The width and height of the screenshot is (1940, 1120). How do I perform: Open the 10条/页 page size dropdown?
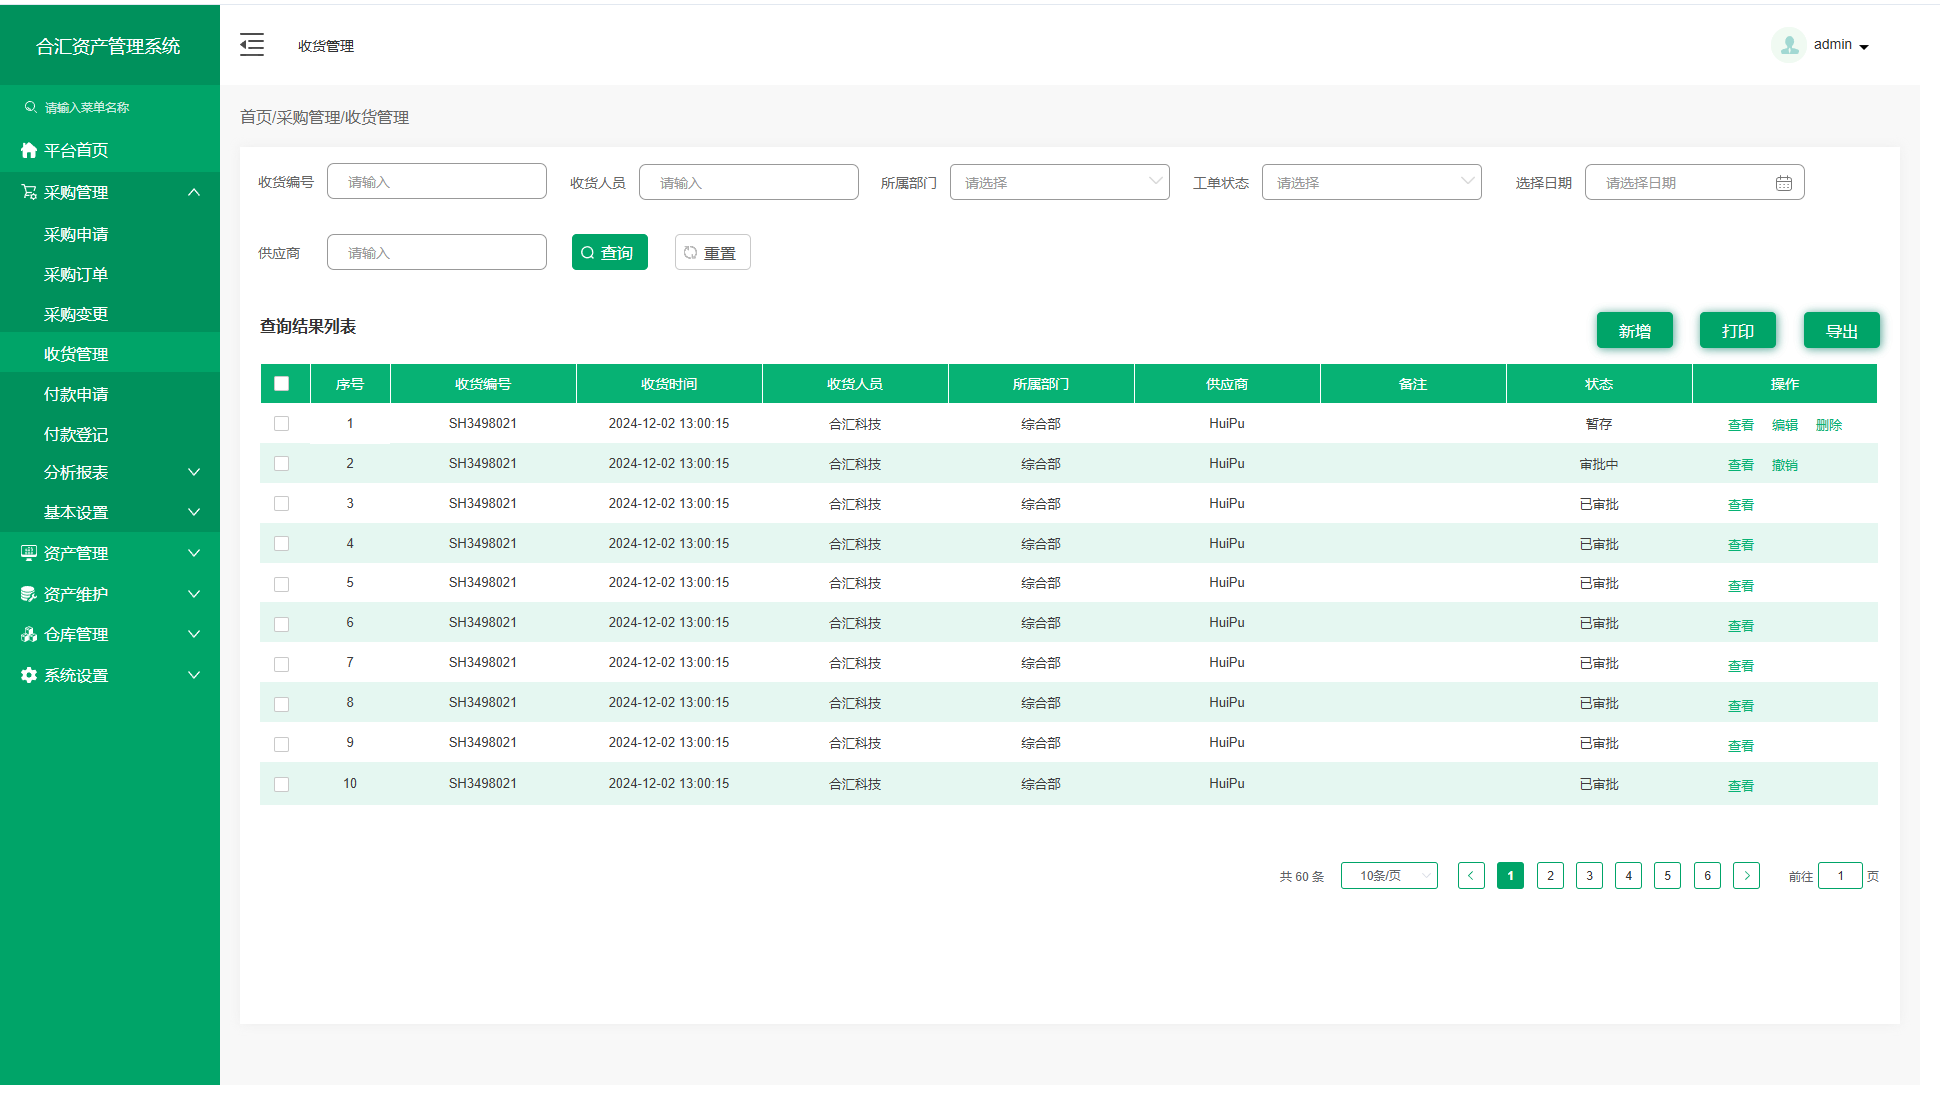[1389, 876]
